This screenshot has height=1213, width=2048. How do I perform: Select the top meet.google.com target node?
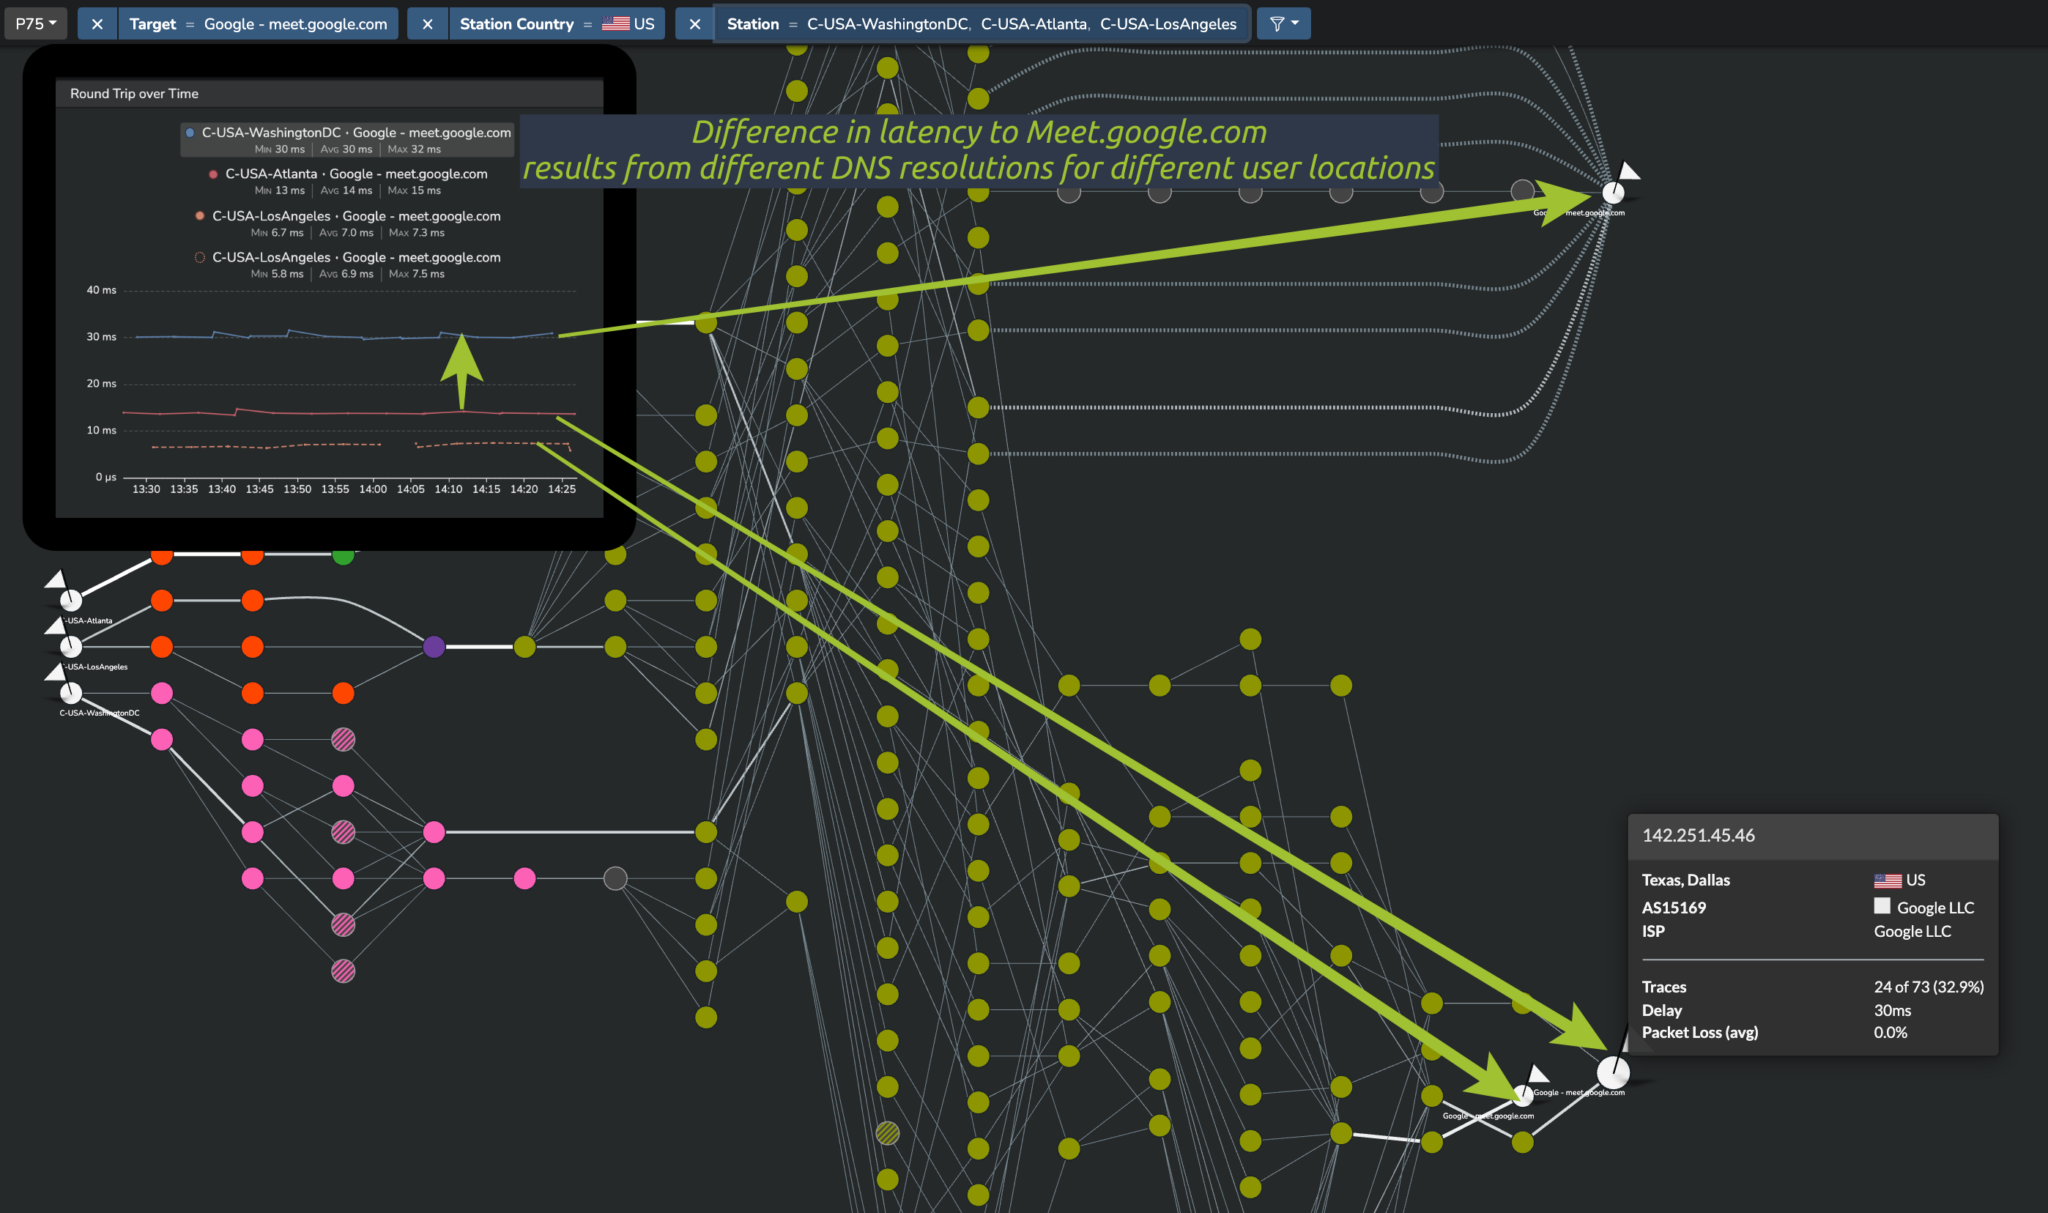point(1613,192)
